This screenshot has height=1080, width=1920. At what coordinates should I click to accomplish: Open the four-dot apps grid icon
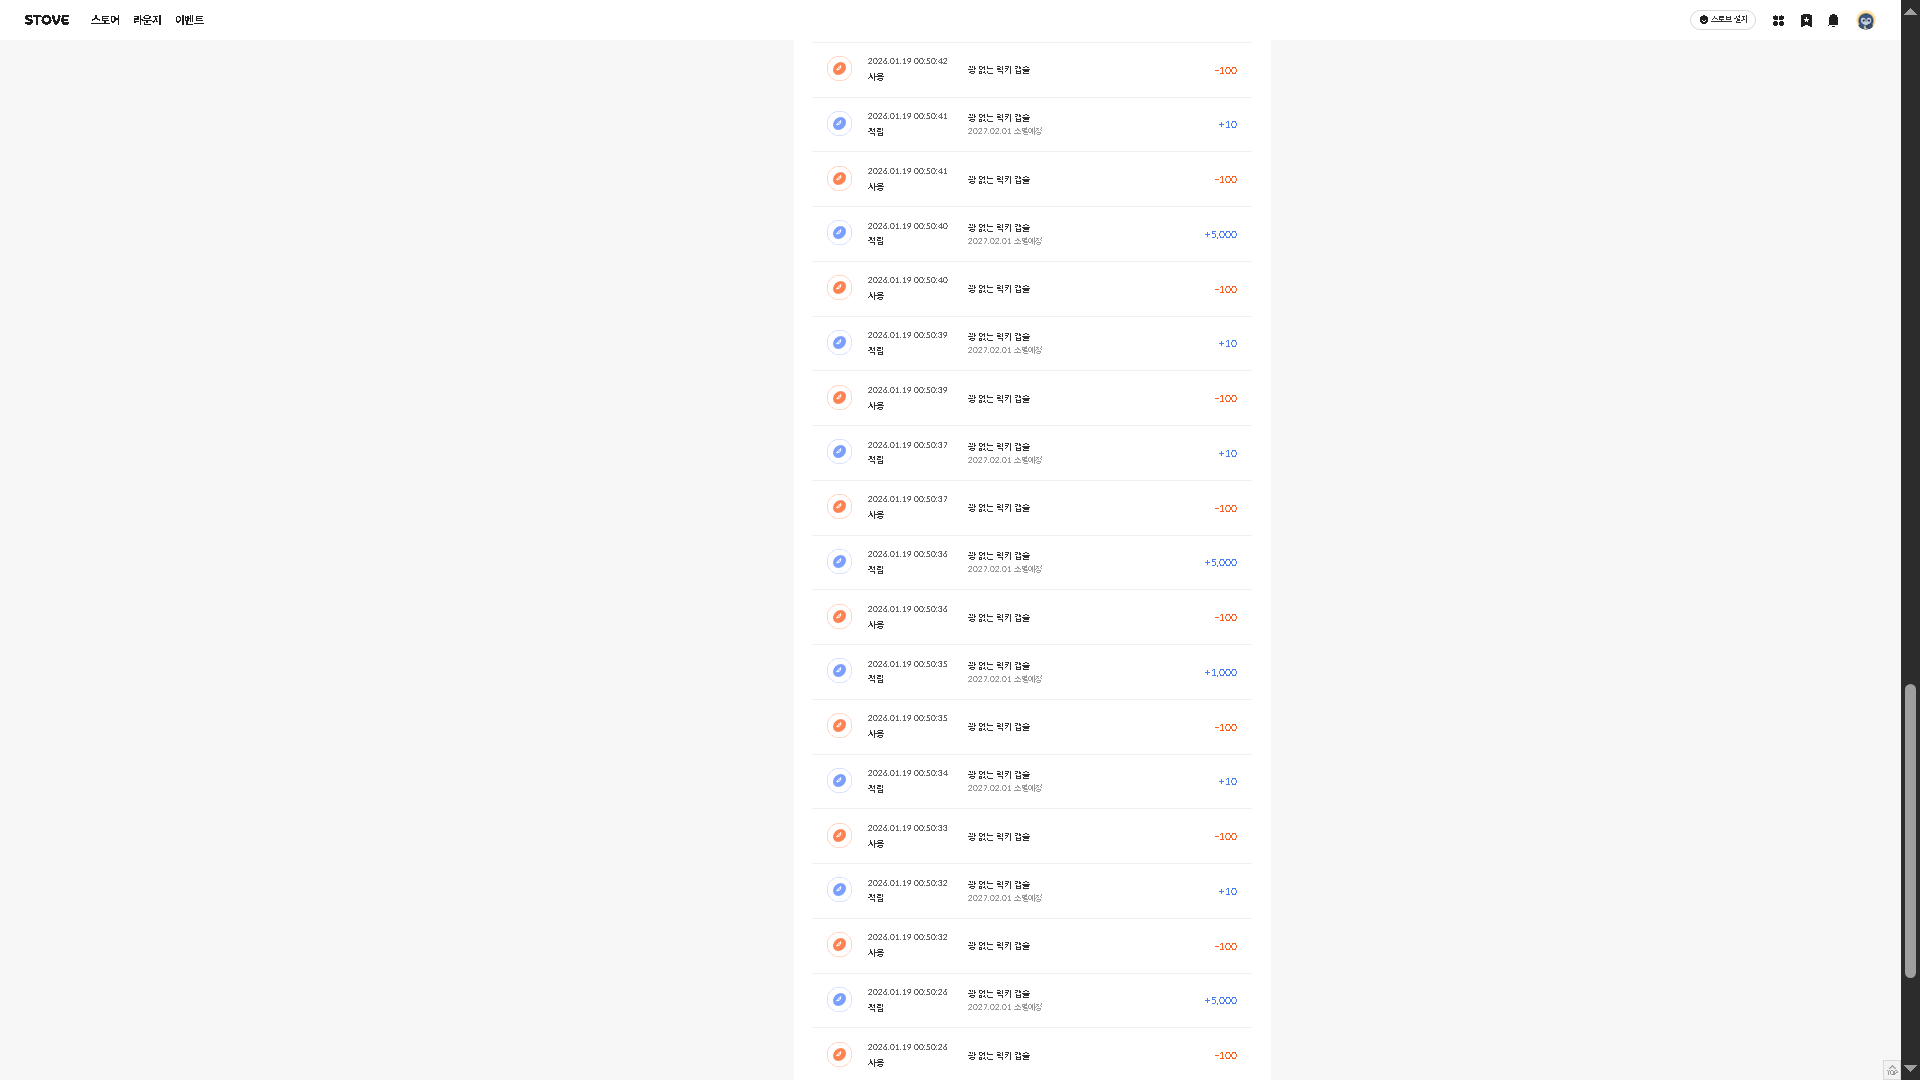[1778, 20]
